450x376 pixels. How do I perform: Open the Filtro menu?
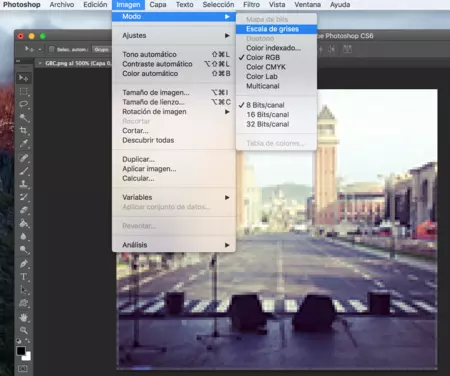pos(251,5)
